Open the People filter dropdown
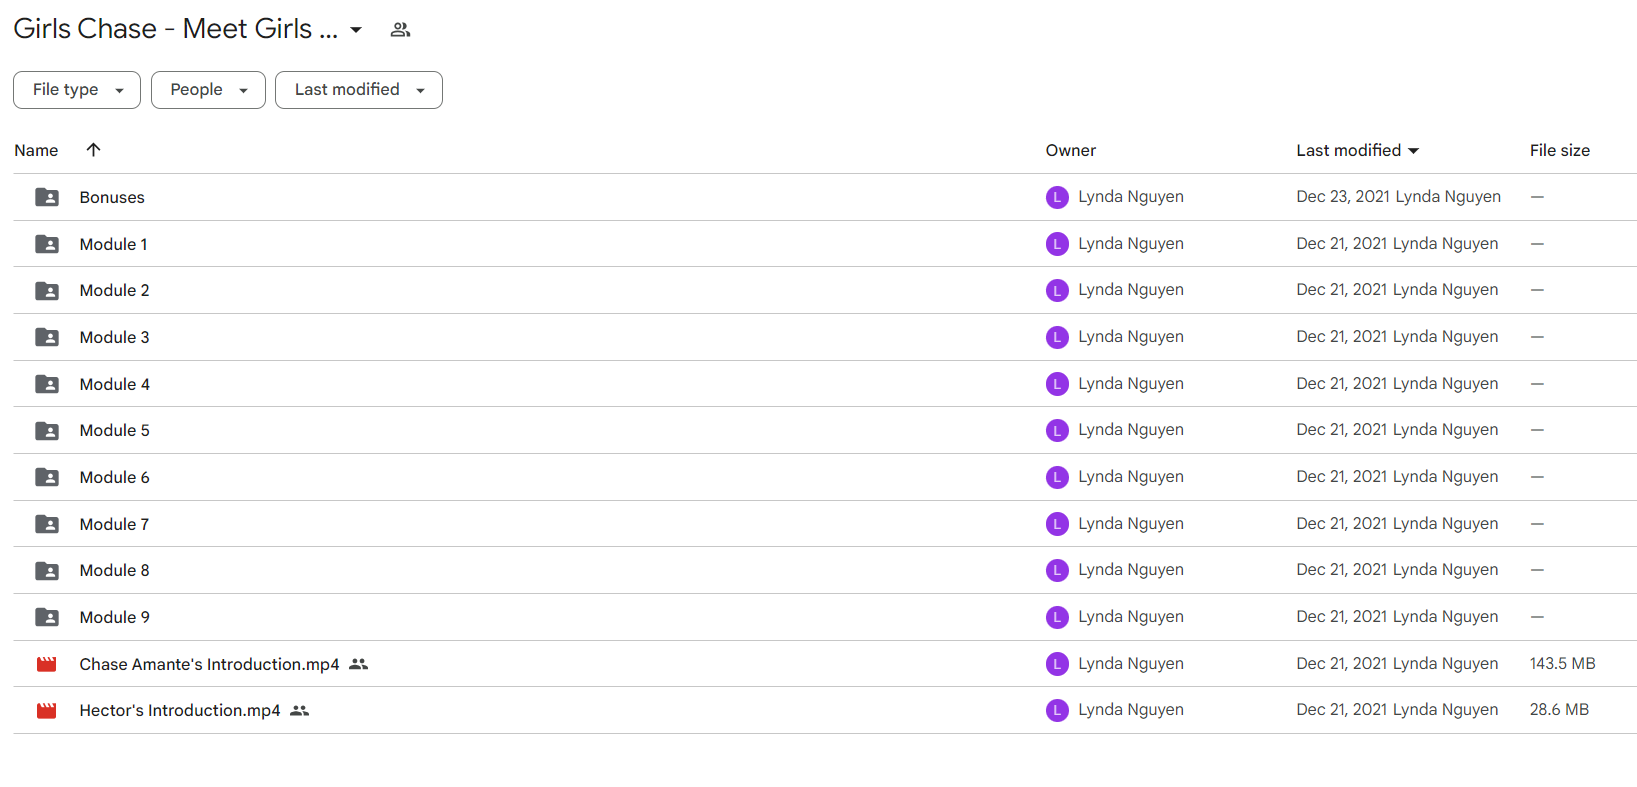1637x787 pixels. [x=208, y=90]
